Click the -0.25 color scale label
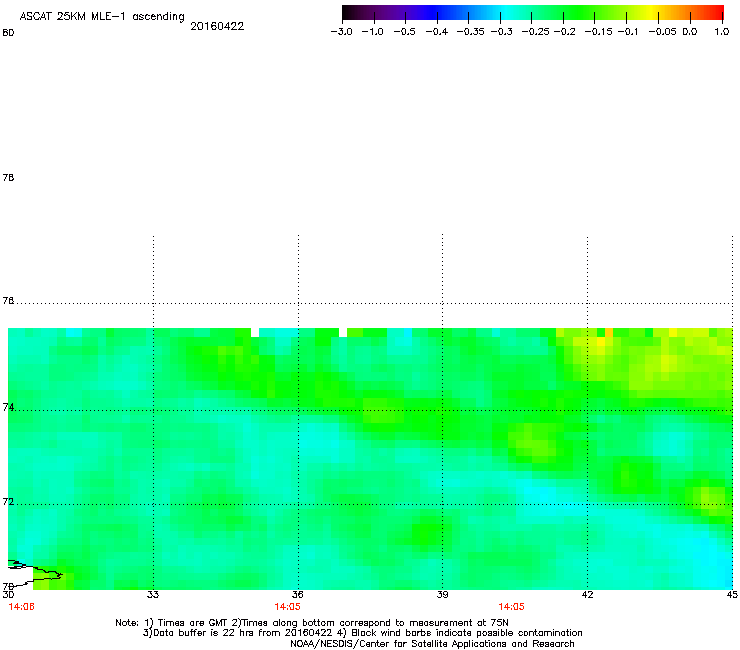Image resolution: width=740 pixels, height=650 pixels. click(535, 32)
